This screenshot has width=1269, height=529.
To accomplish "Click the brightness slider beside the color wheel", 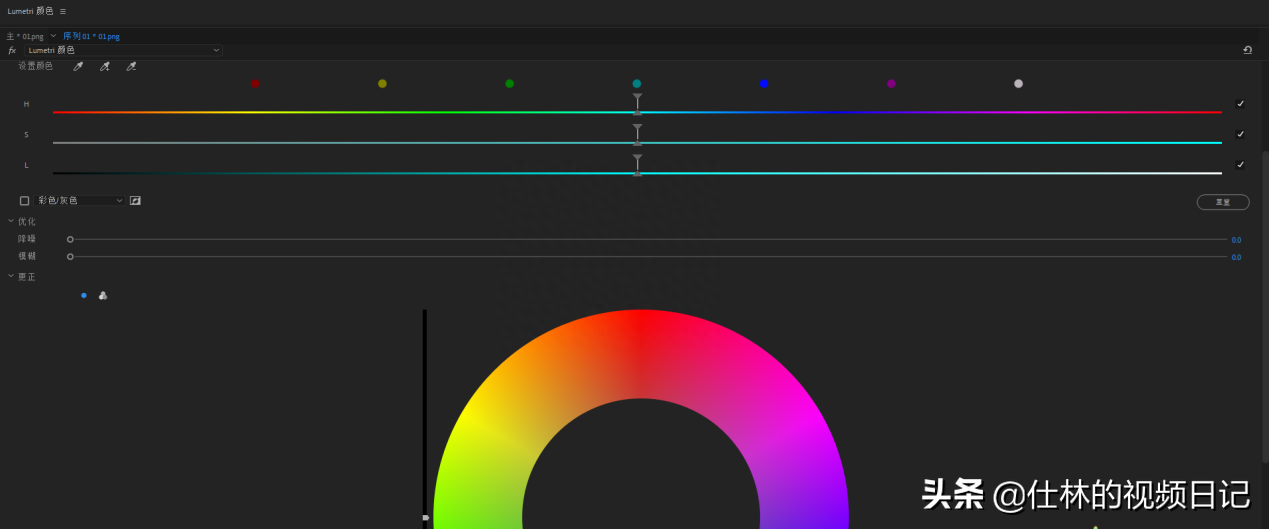I will [x=425, y=418].
